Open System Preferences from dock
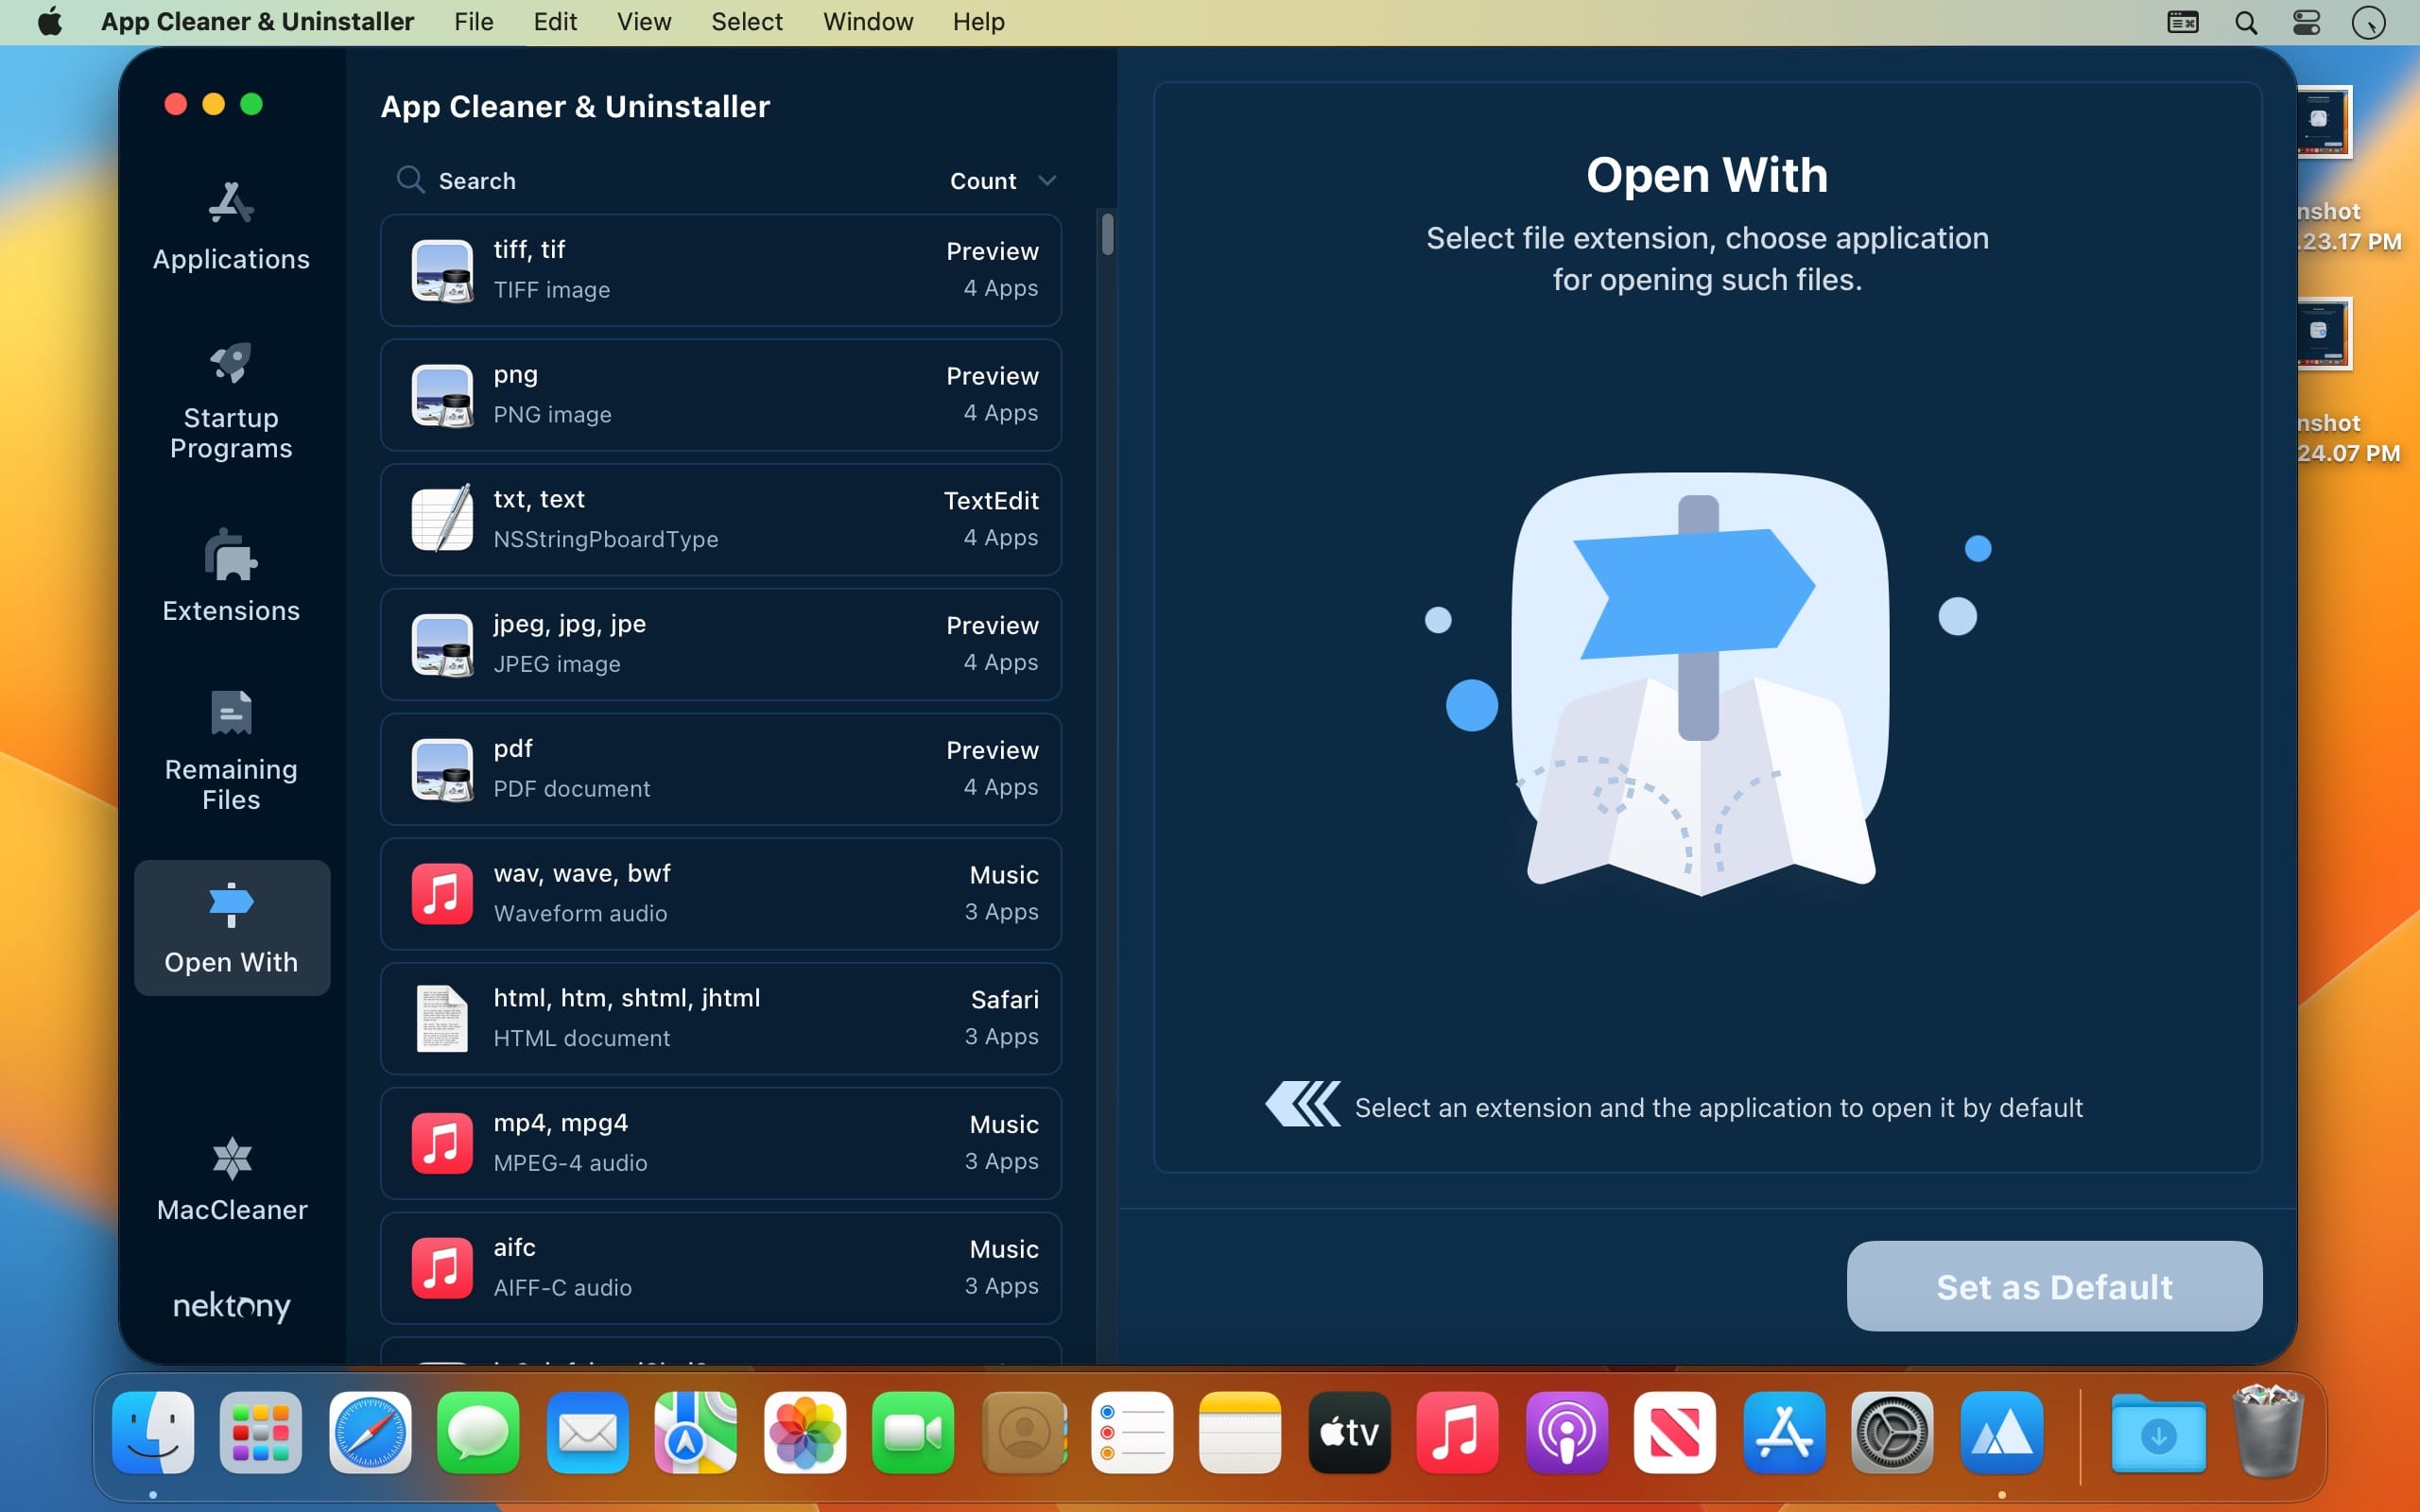 pyautogui.click(x=1891, y=1434)
